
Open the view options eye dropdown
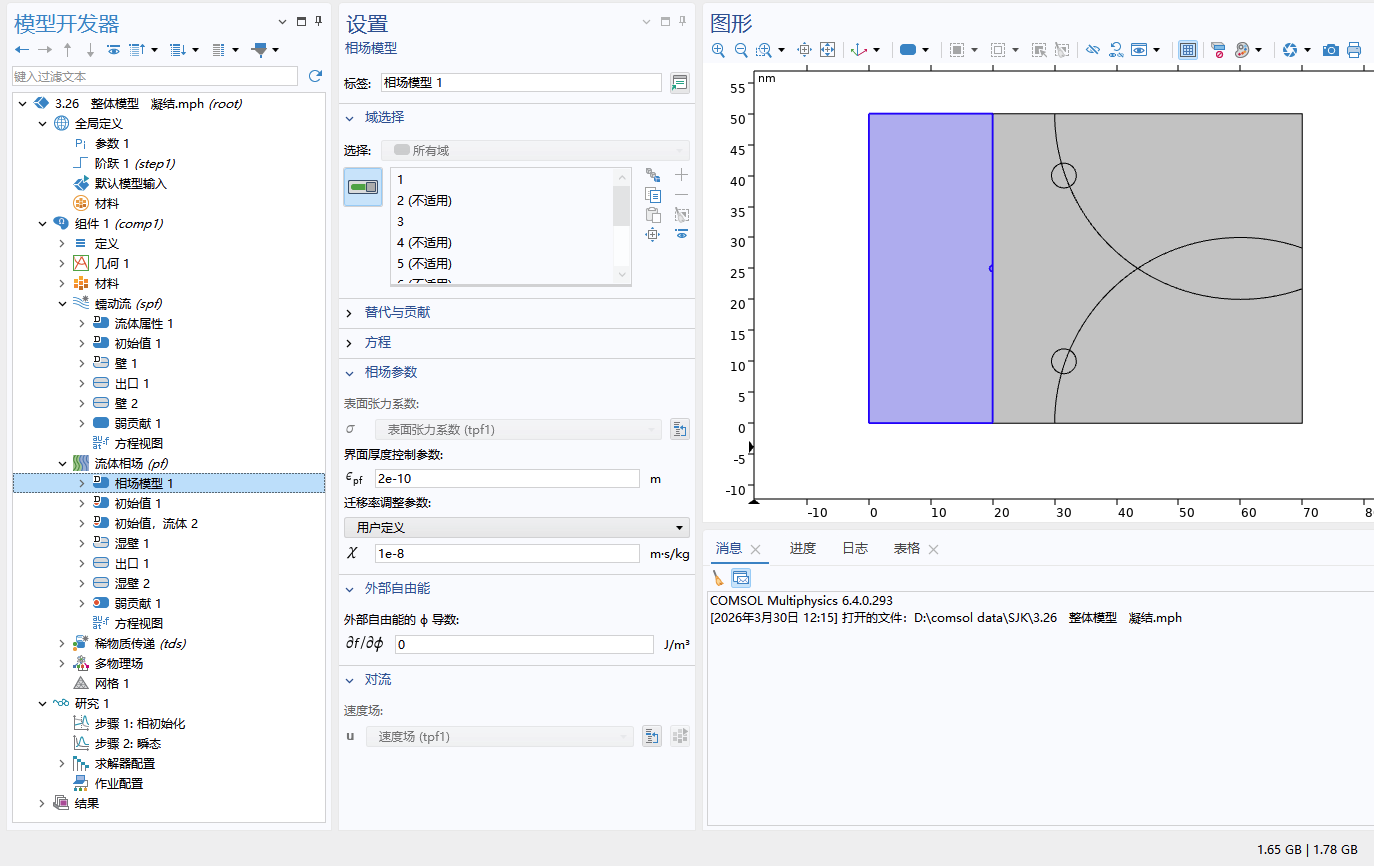coord(1157,49)
